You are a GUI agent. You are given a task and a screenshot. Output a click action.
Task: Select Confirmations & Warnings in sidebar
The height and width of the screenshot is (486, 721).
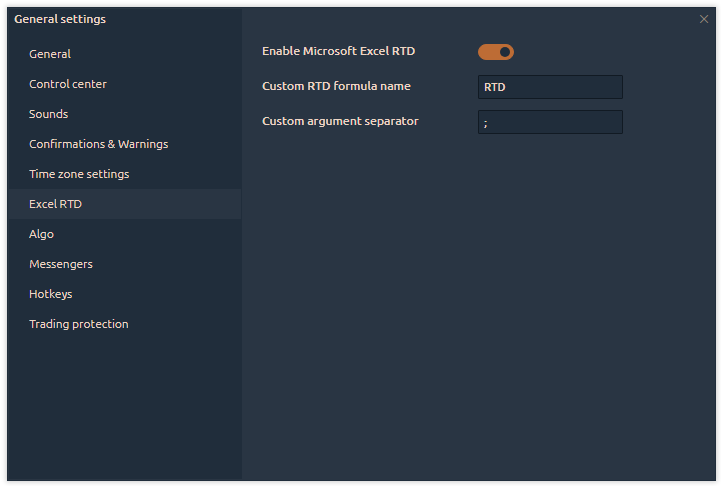point(98,144)
